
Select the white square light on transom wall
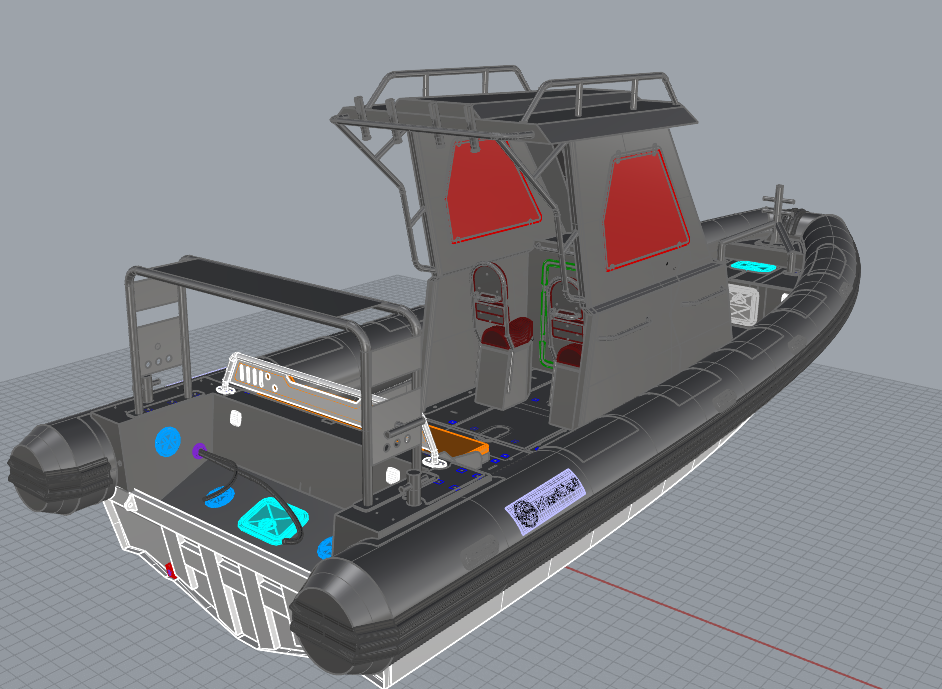(x=236, y=418)
